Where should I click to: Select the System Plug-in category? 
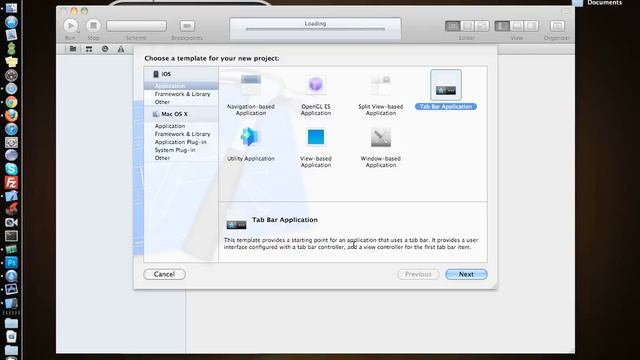(x=181, y=150)
